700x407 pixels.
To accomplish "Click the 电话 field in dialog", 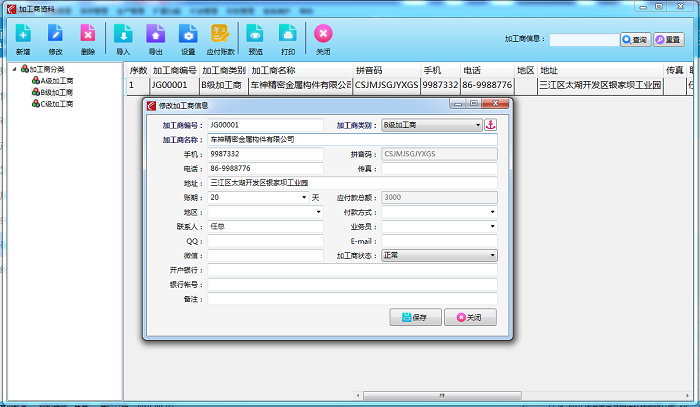I will (265, 168).
